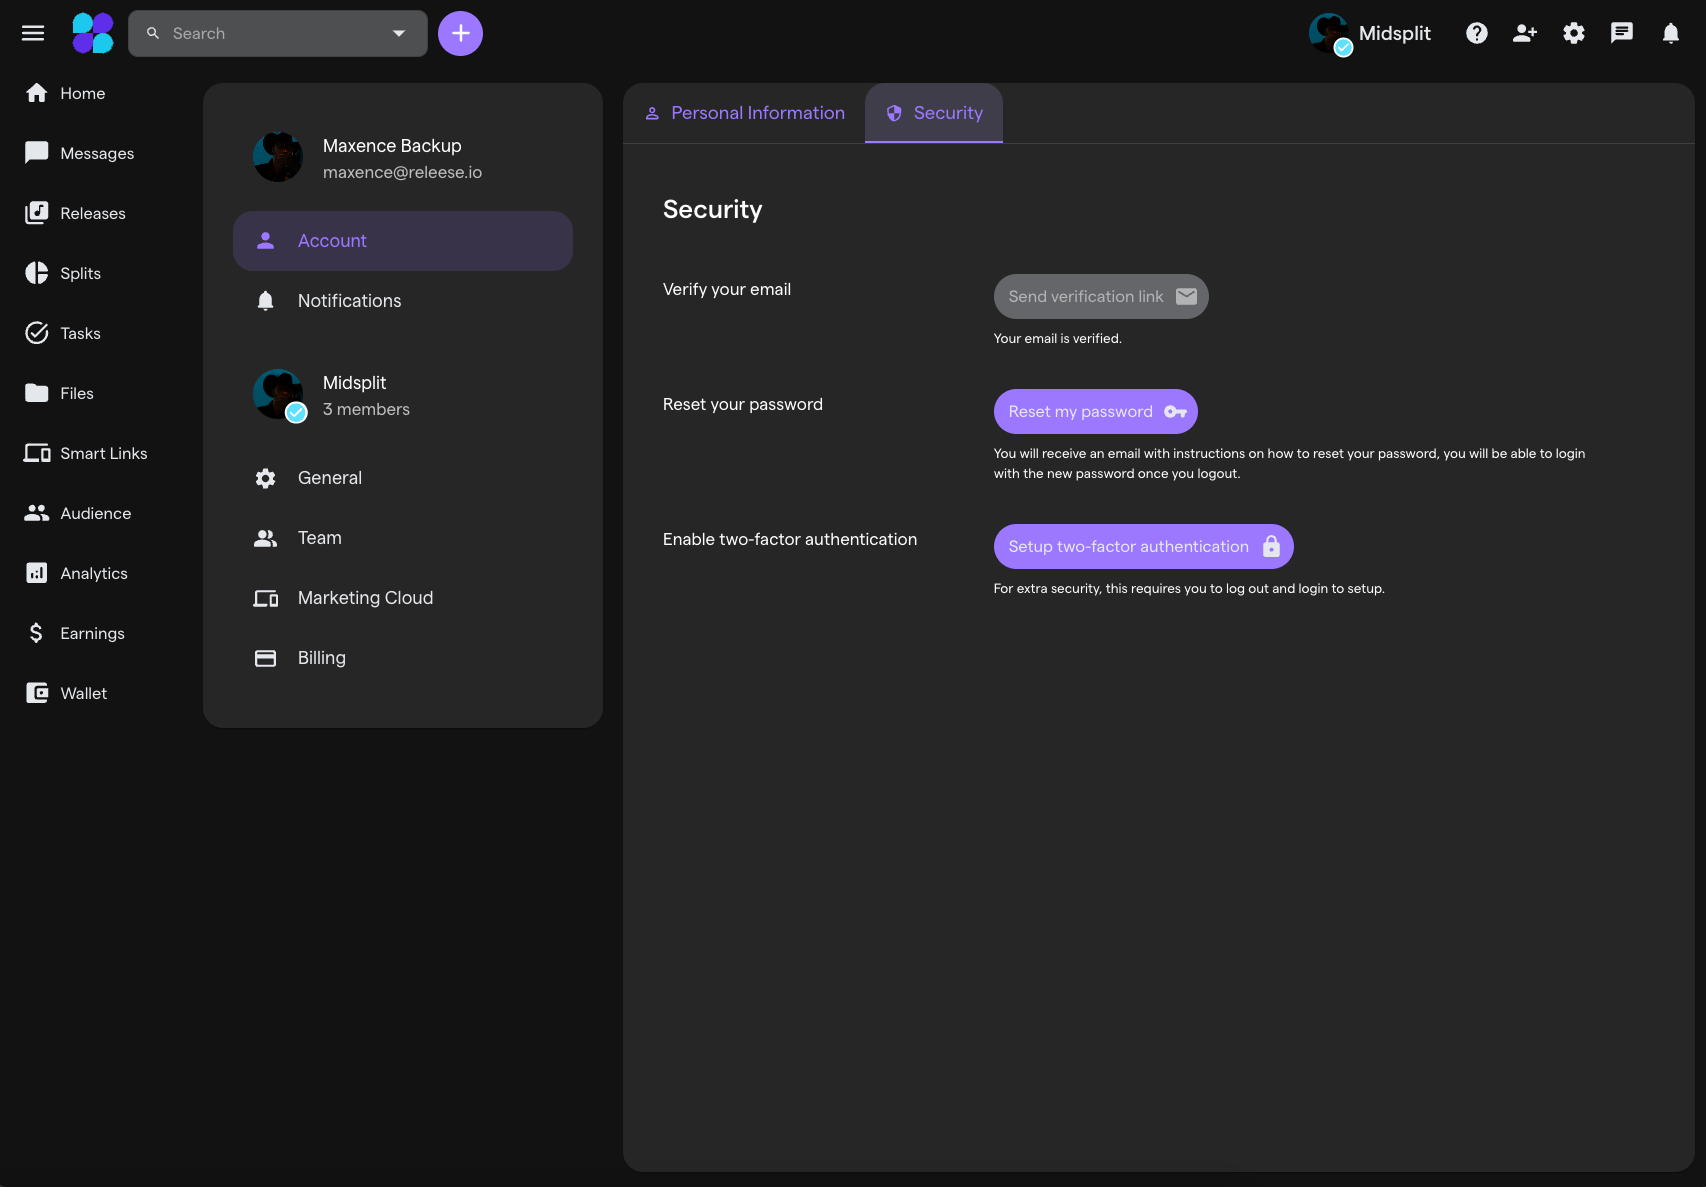The width and height of the screenshot is (1706, 1187).
Task: Open settings gear in top bar
Action: point(1574,33)
